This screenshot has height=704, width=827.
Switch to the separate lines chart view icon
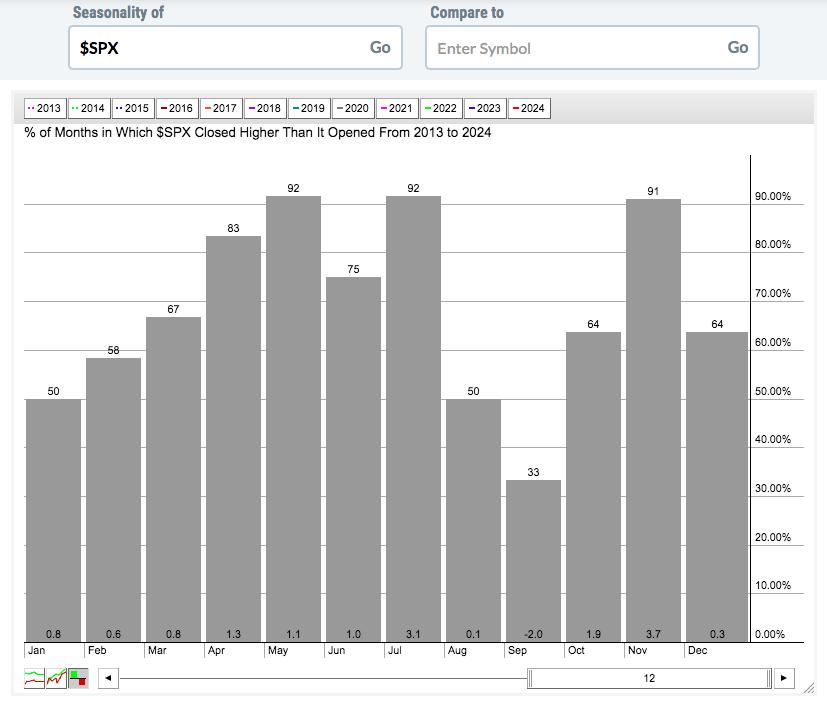(34, 678)
